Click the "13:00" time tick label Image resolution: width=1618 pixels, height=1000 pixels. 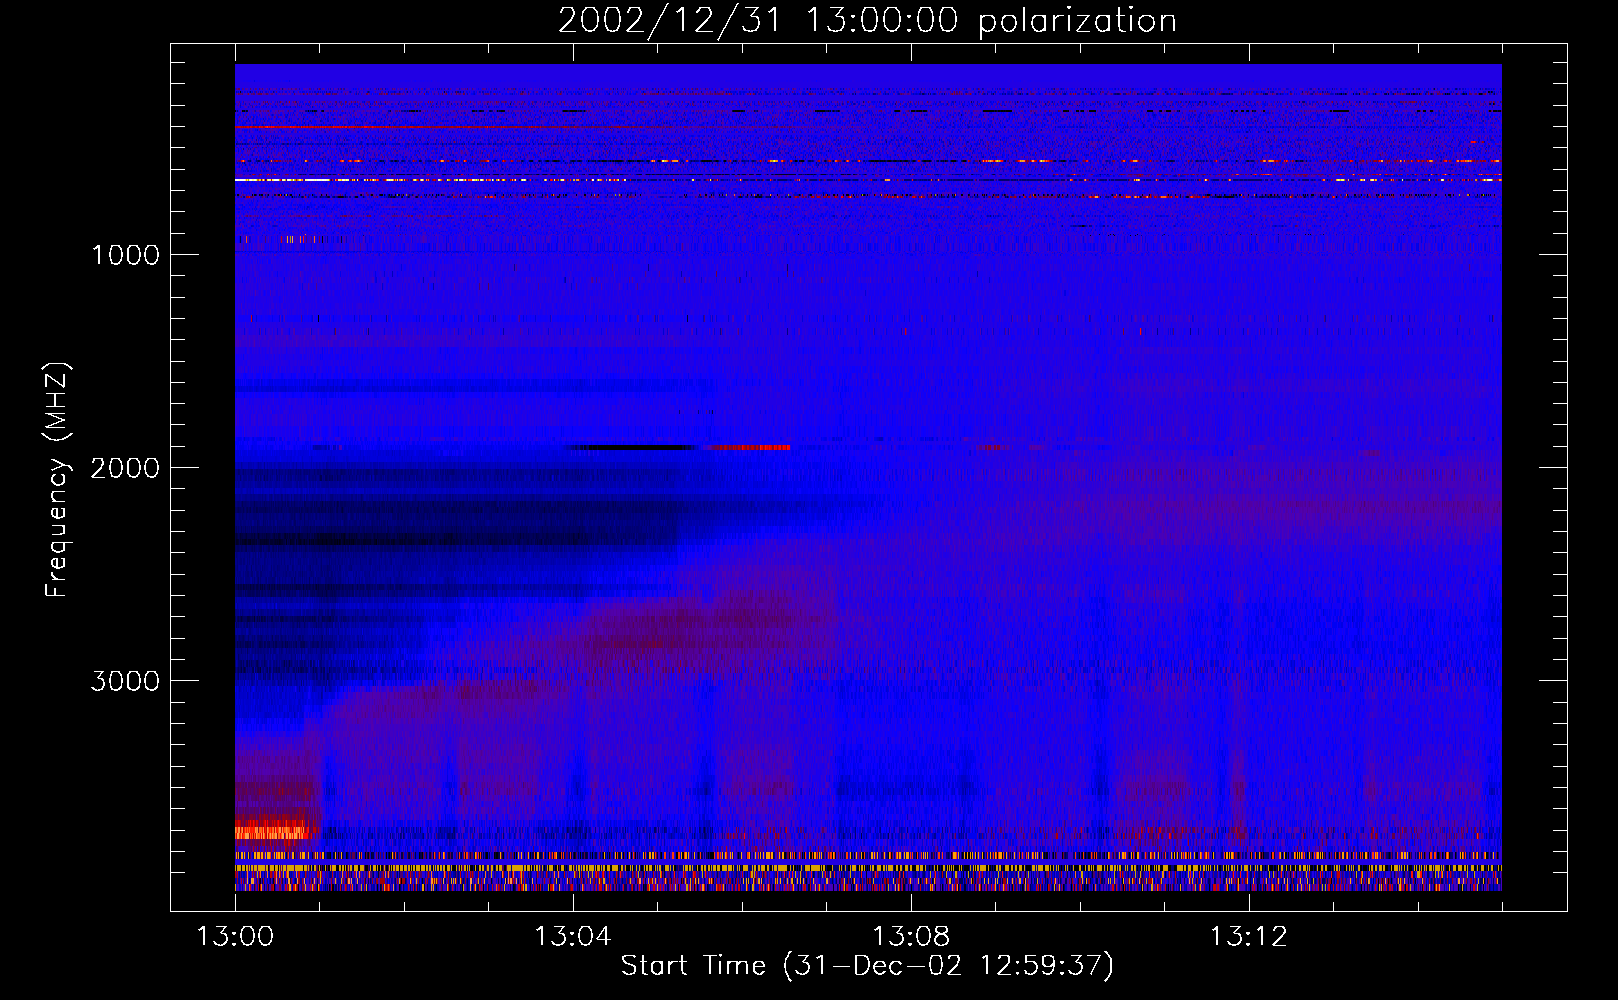tap(235, 937)
